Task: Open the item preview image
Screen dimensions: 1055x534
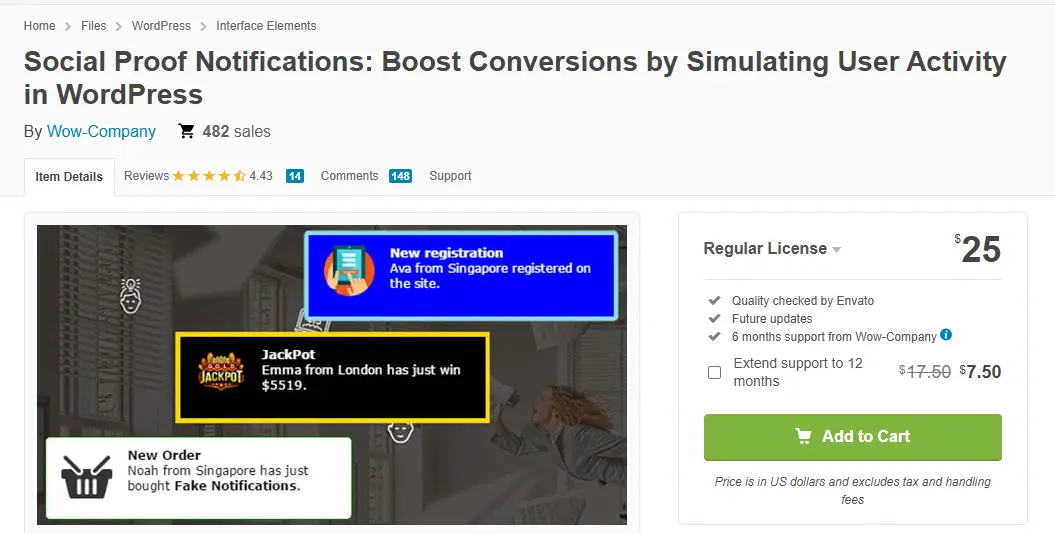Action: click(x=332, y=375)
